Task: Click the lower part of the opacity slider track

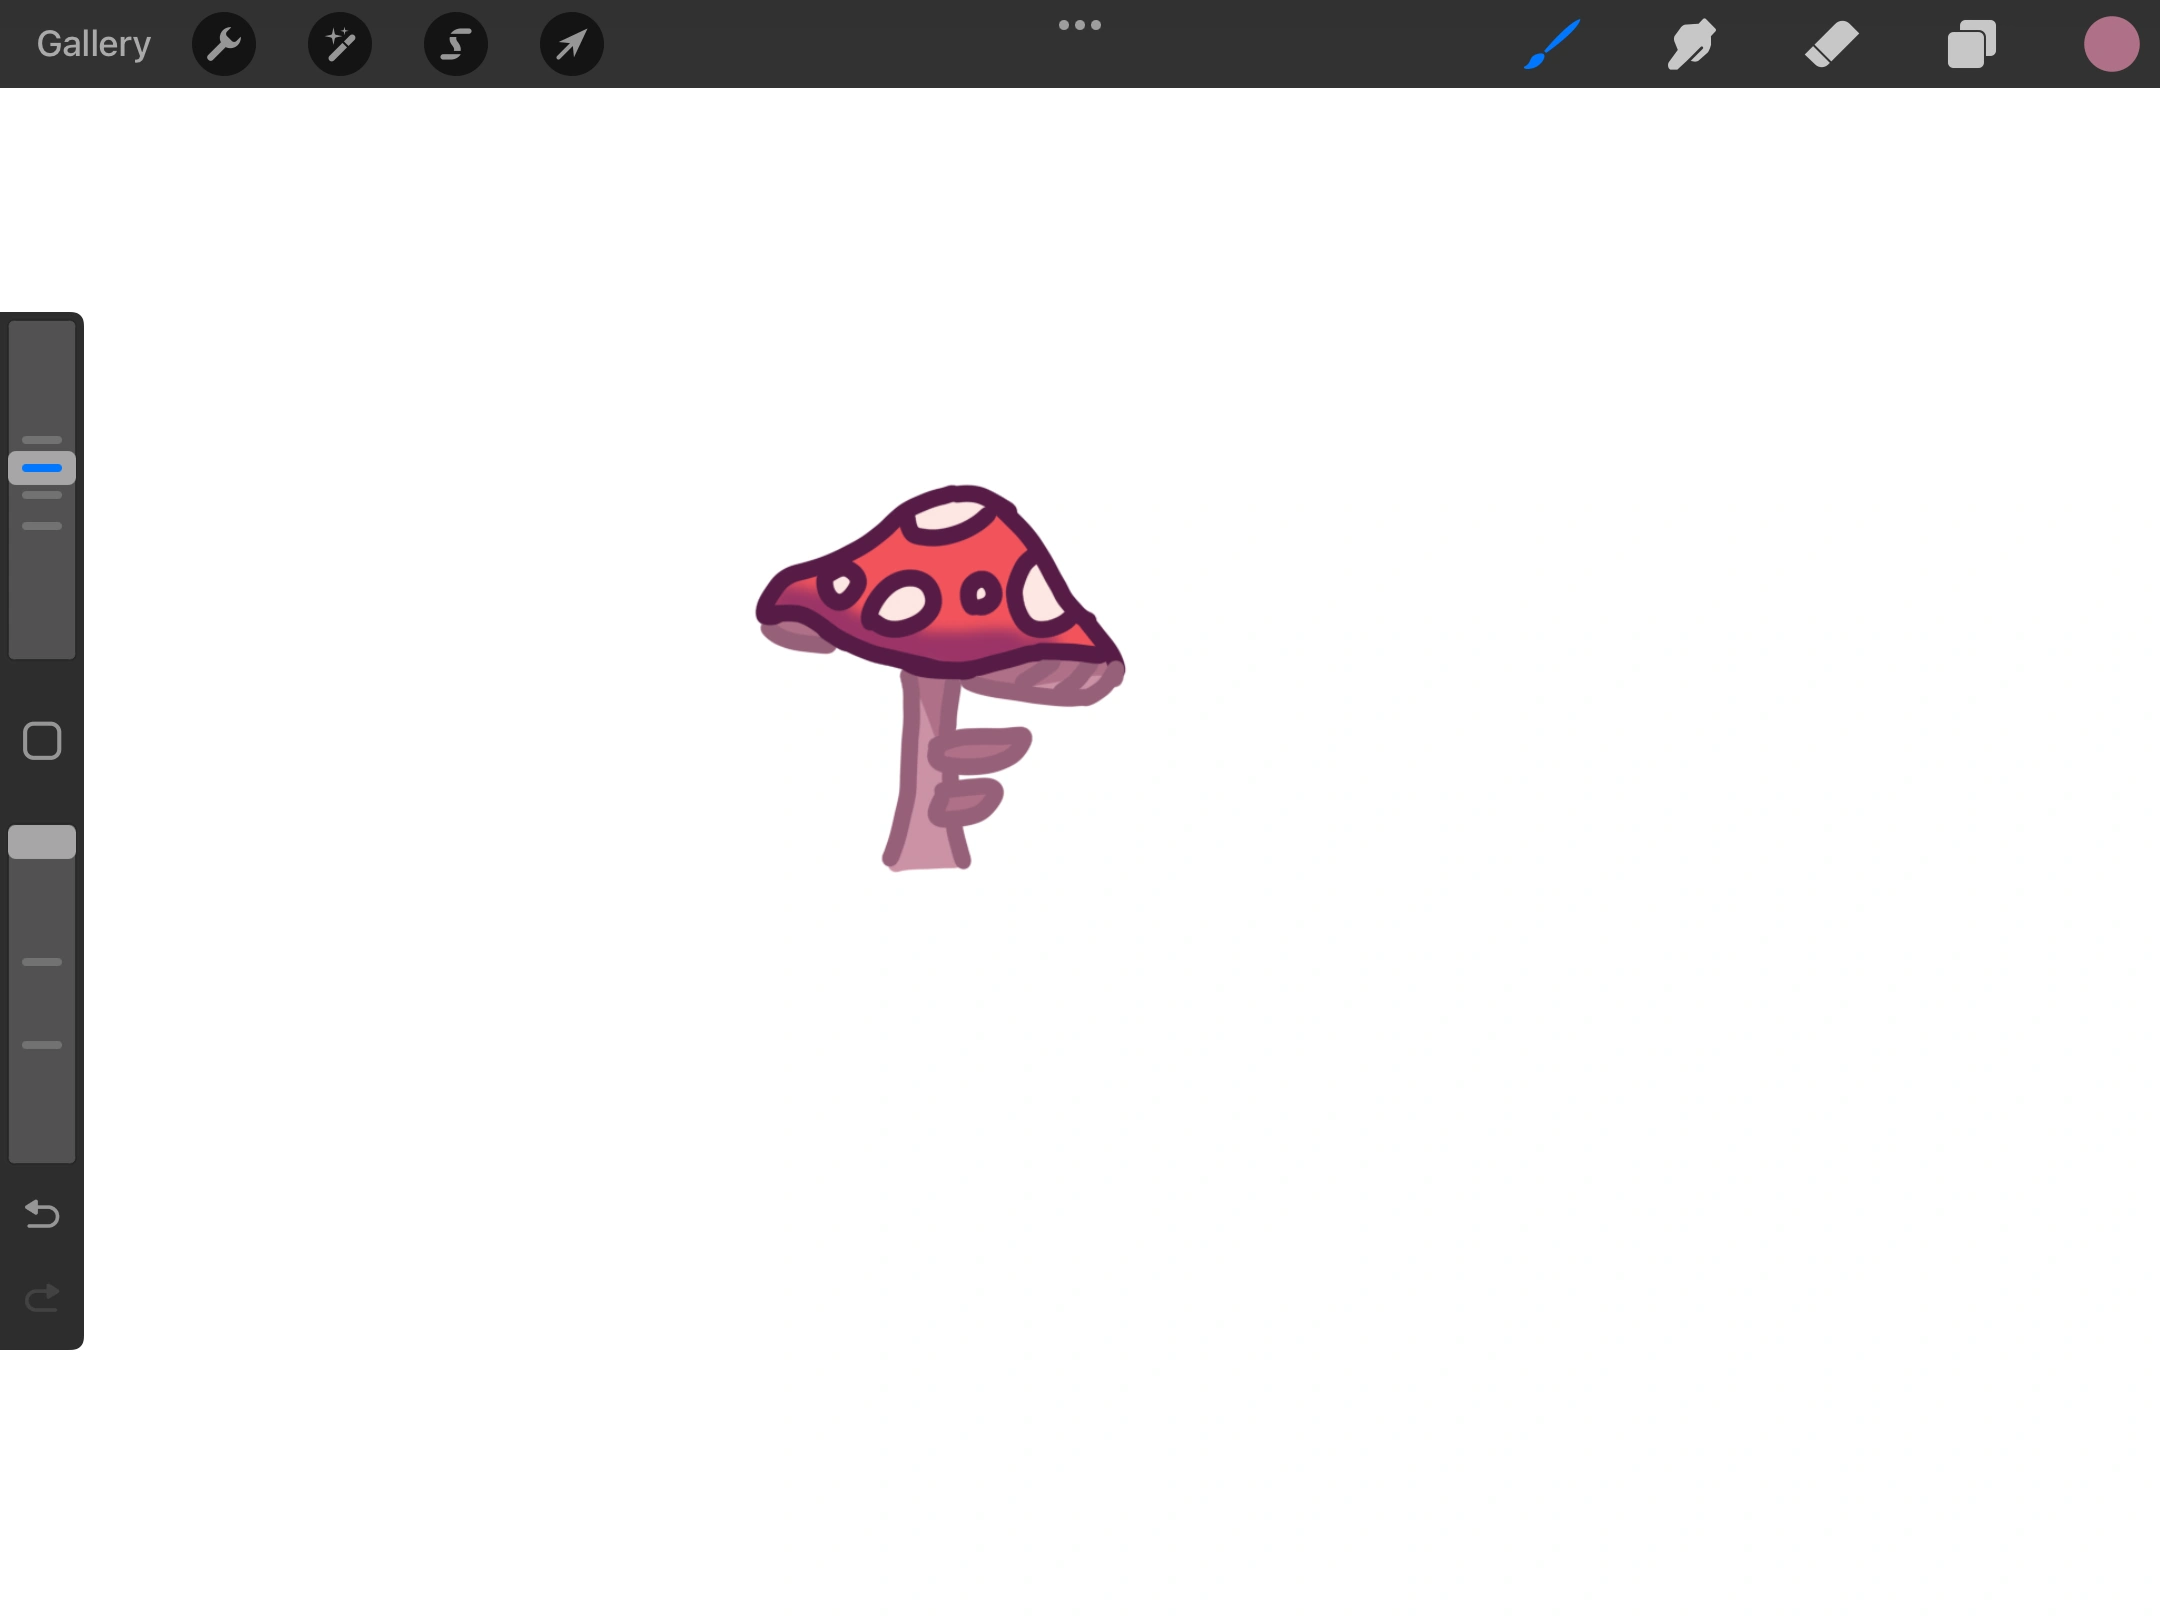Action: click(42, 1100)
